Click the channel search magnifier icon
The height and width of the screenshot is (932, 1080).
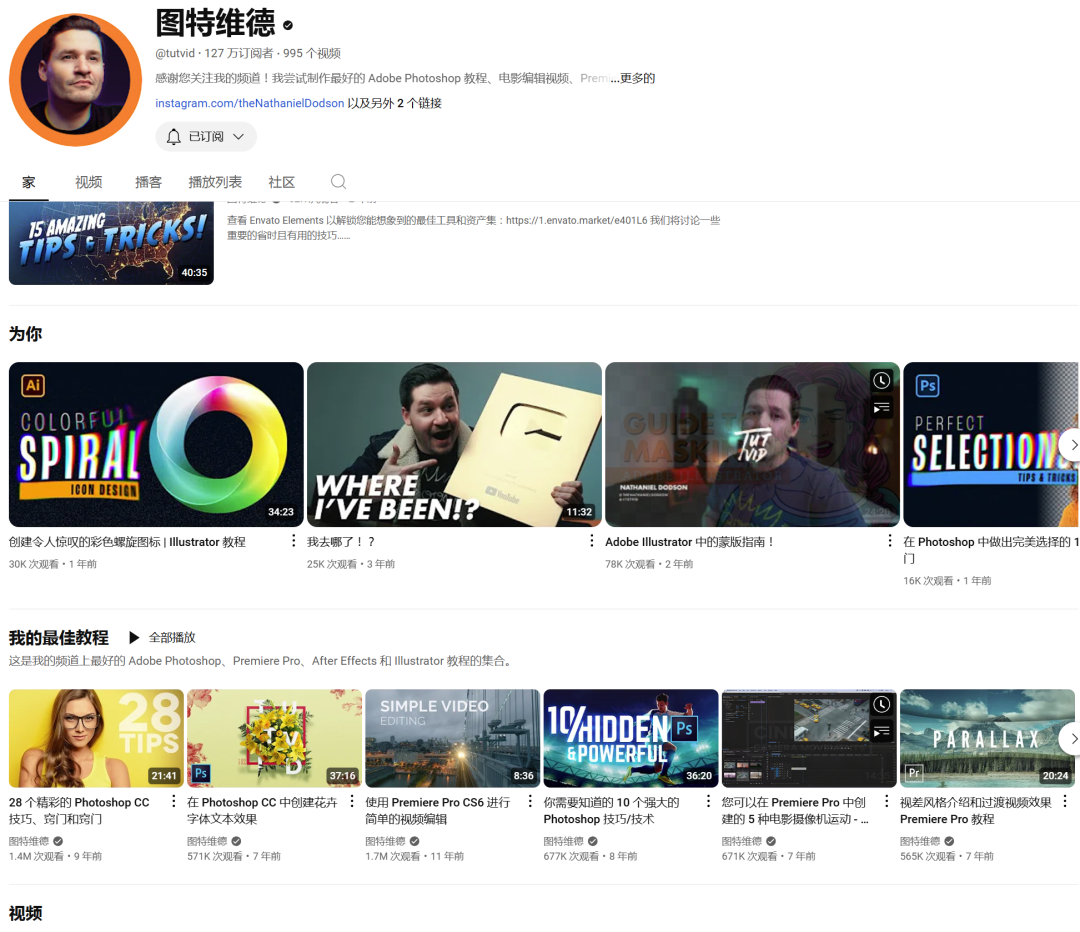pos(338,182)
